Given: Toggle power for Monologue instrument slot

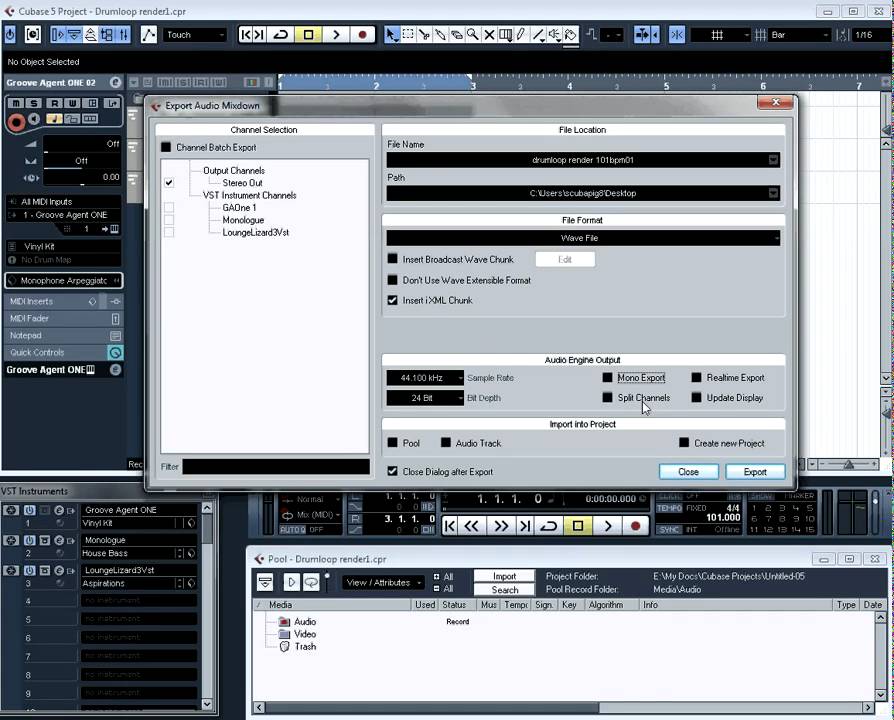Looking at the screenshot, I should [x=29, y=540].
